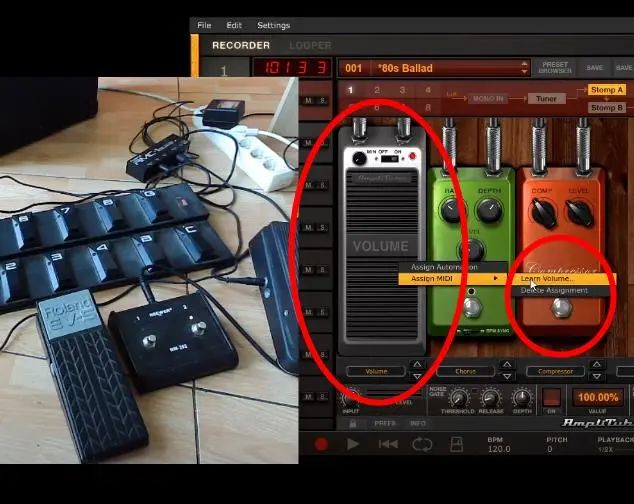The image size is (634, 504).
Task: Toggle the red ON button near VALUE
Action: coord(552,397)
